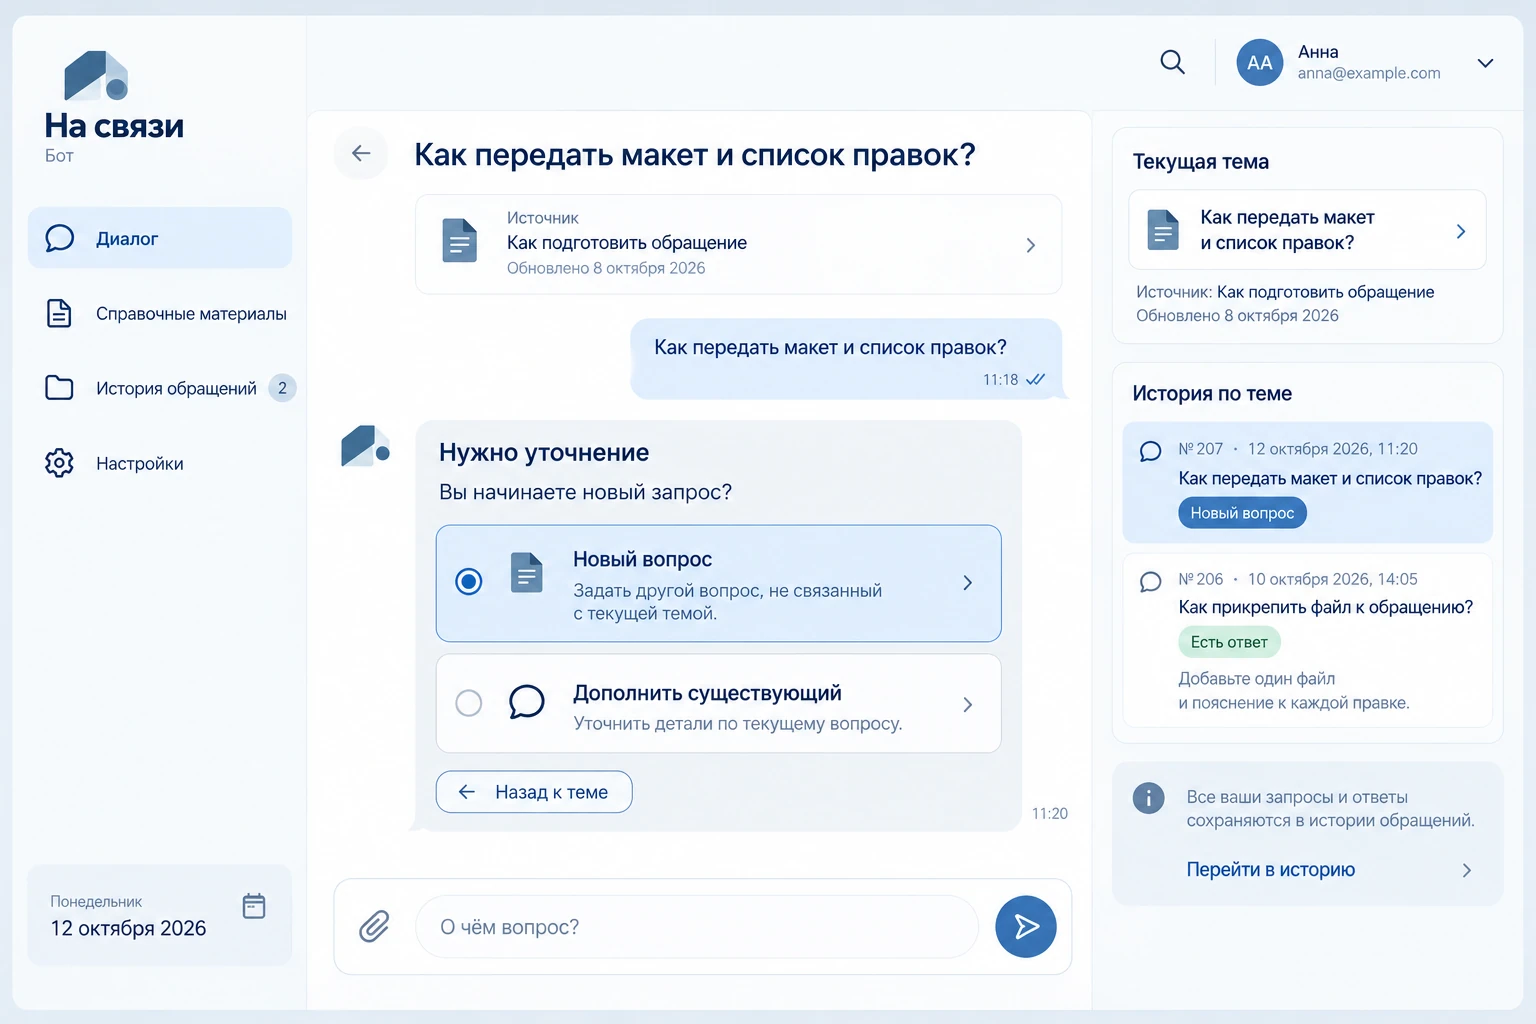This screenshot has height=1024, width=1536.
Task: Click the document icon in the Источник card
Action: tap(459, 241)
